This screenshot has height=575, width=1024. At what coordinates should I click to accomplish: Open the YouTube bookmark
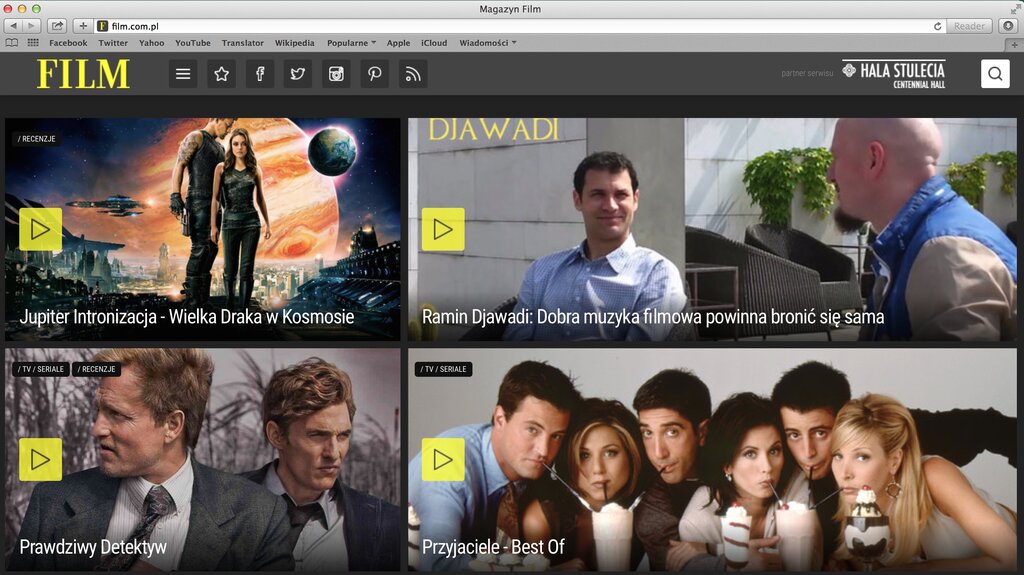point(193,43)
